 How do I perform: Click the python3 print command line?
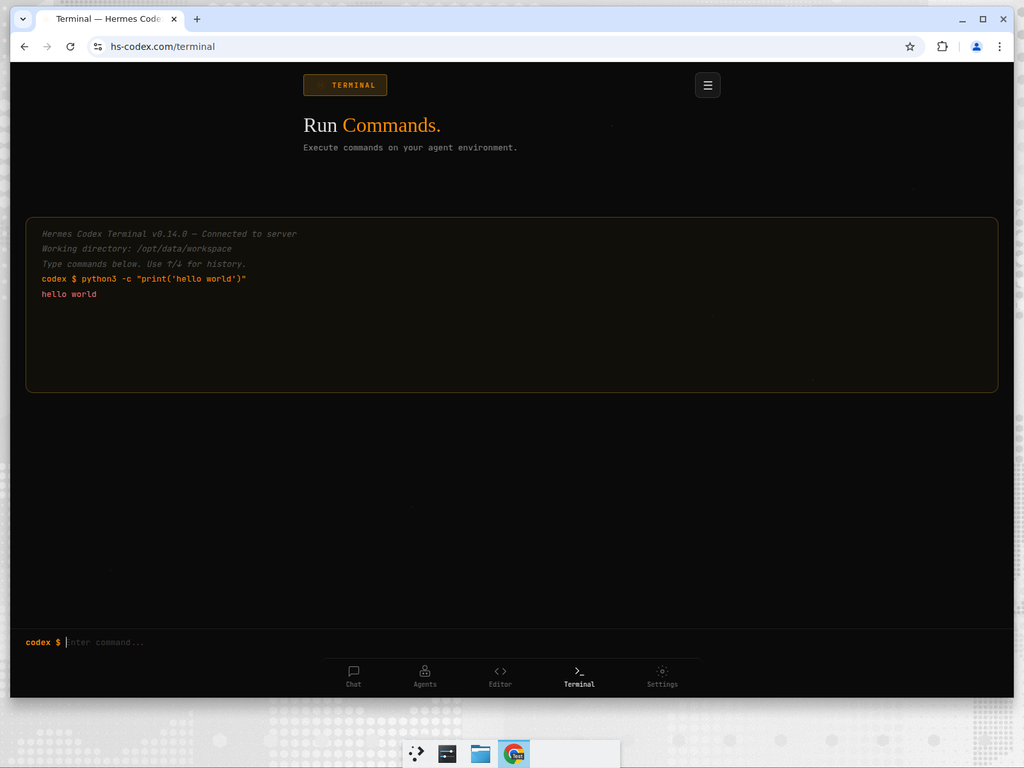click(x=144, y=279)
